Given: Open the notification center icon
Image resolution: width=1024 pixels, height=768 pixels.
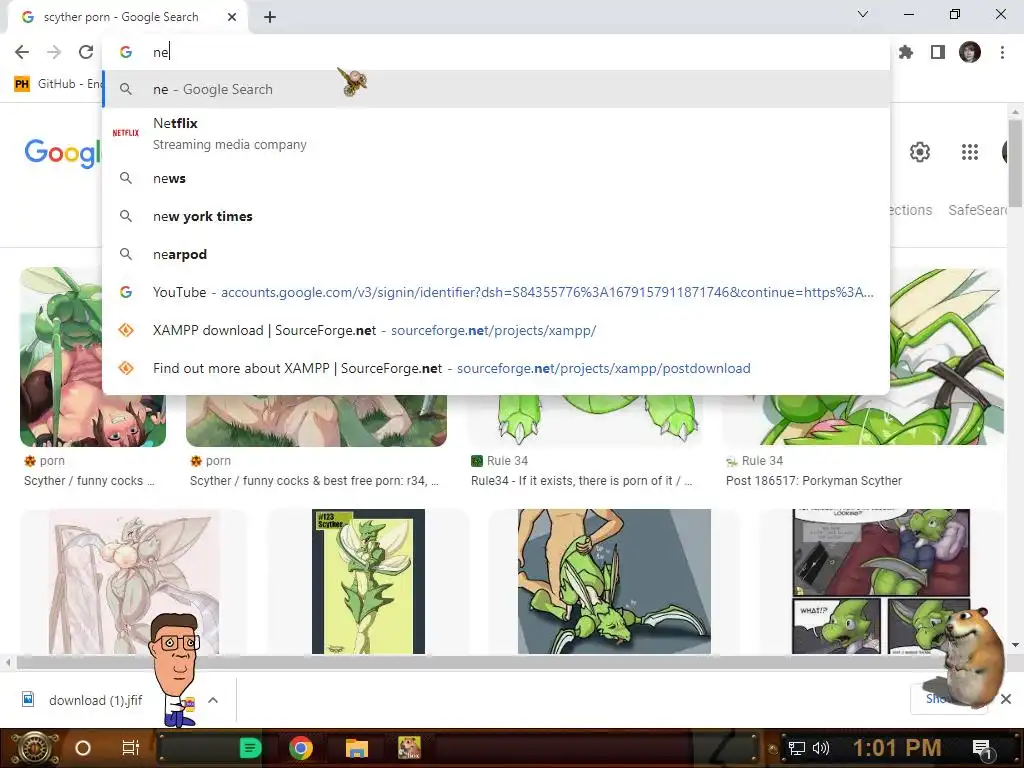Looking at the screenshot, I should tap(982, 749).
